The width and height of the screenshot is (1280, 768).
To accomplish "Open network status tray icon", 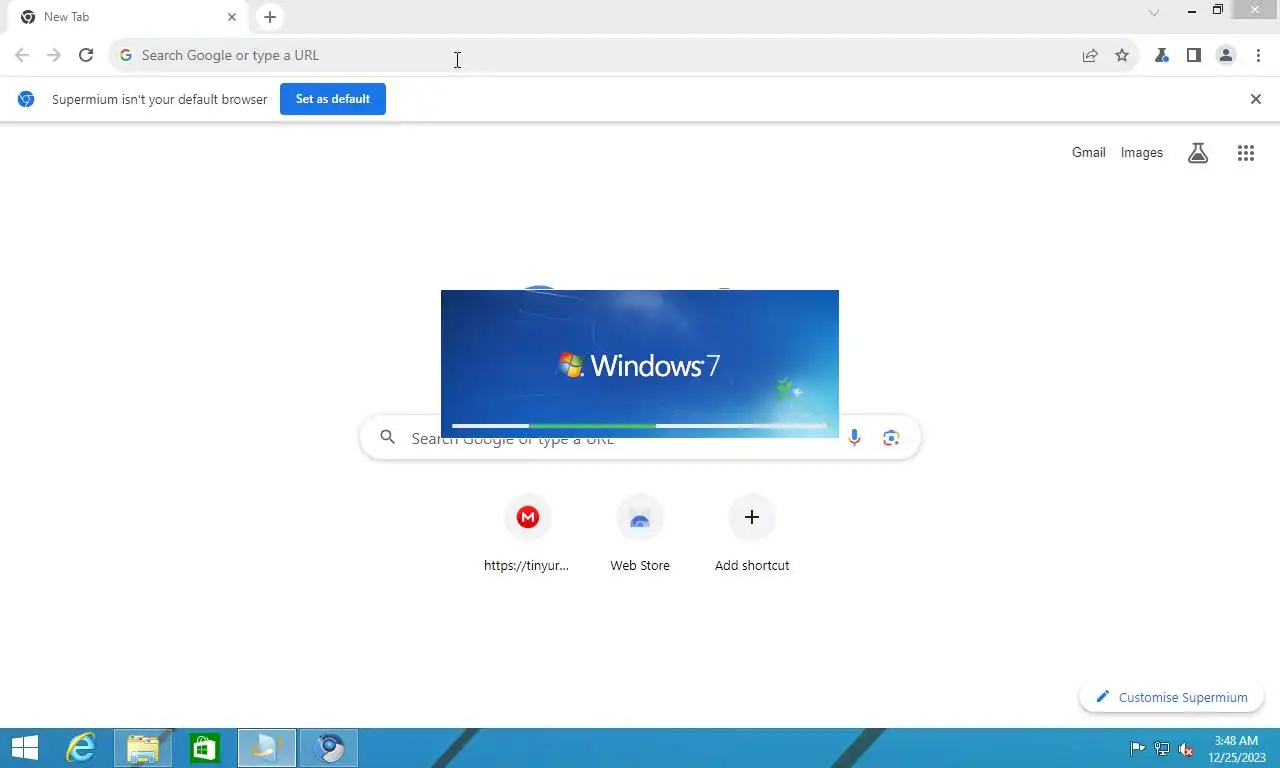I will 1162,749.
